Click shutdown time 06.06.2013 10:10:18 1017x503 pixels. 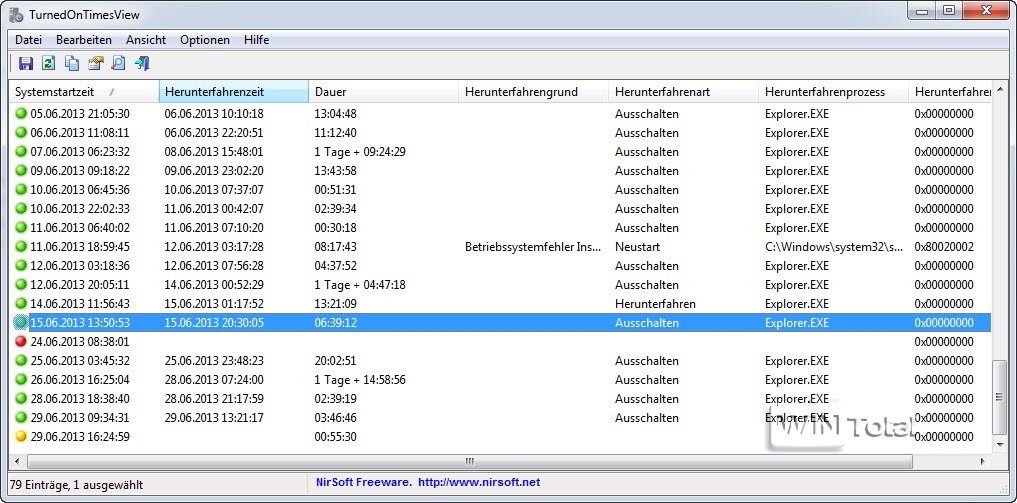click(x=214, y=114)
